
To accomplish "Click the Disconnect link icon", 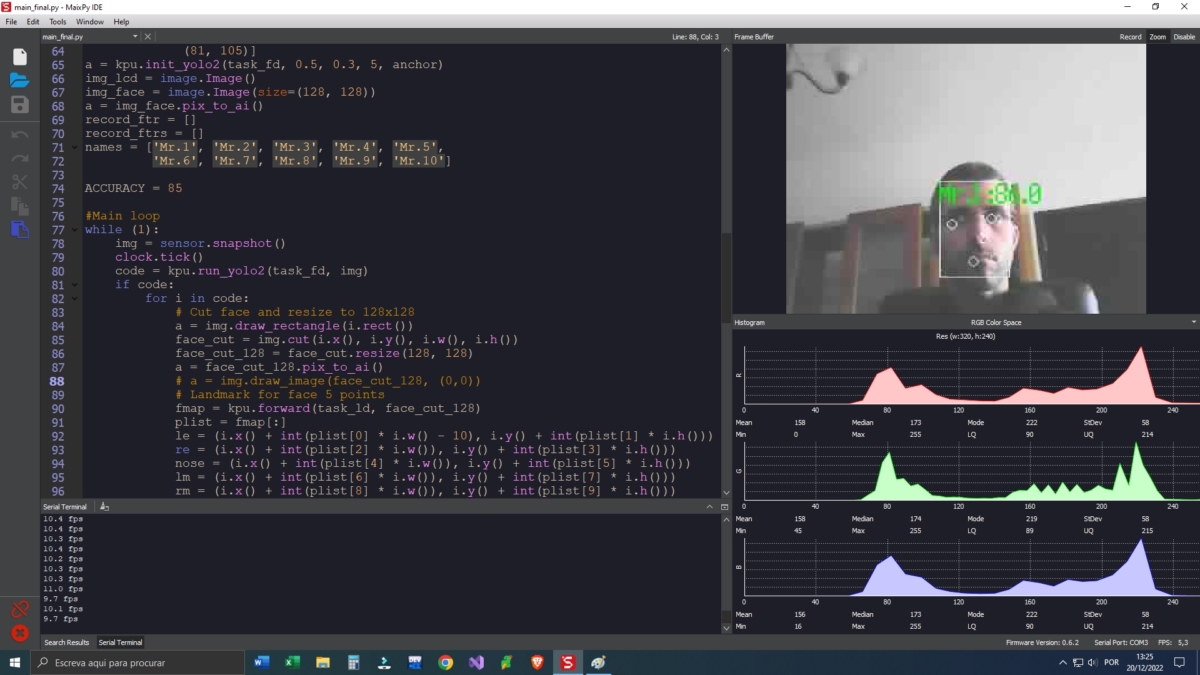I will [x=20, y=609].
